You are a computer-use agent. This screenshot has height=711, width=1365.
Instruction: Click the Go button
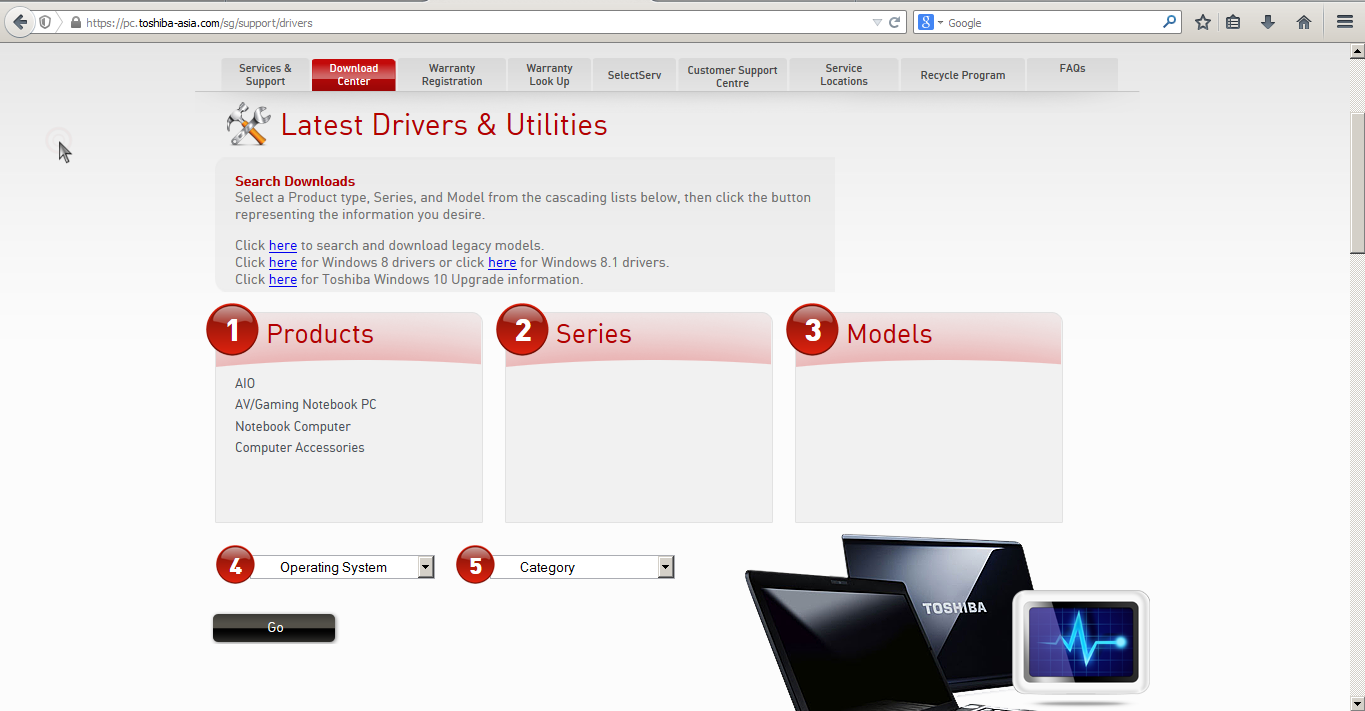point(275,628)
